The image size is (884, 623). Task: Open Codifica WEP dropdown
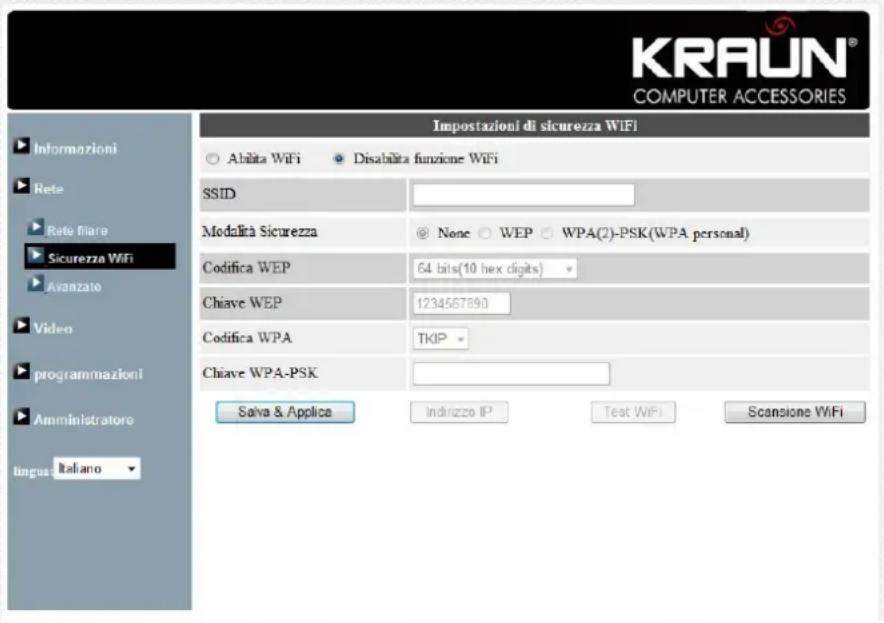tap(494, 269)
